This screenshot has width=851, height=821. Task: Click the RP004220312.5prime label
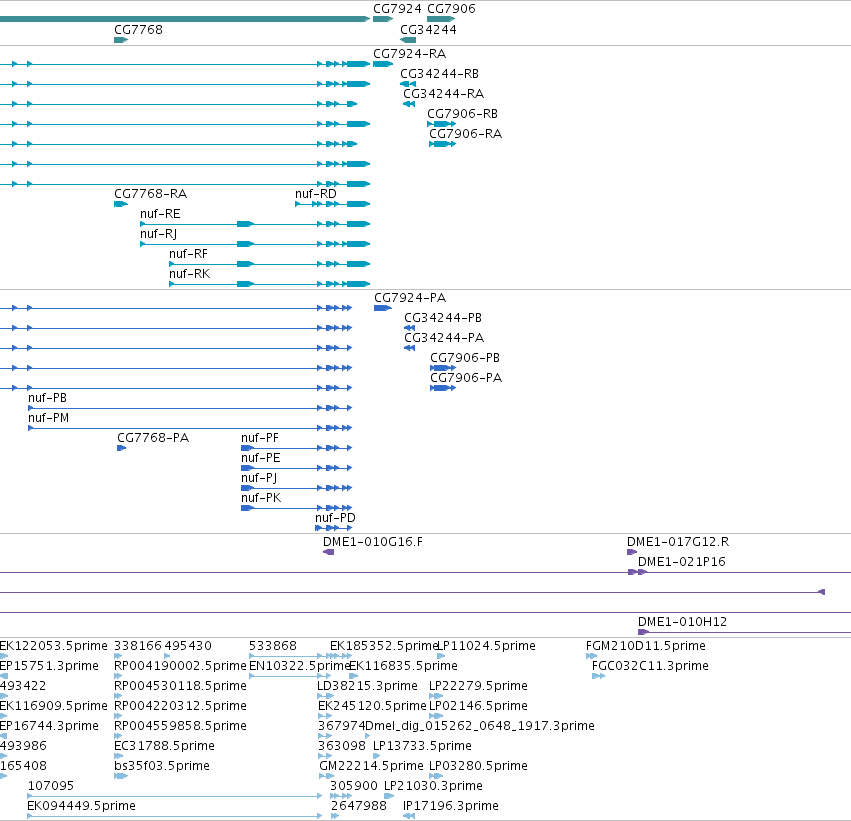[x=180, y=706]
